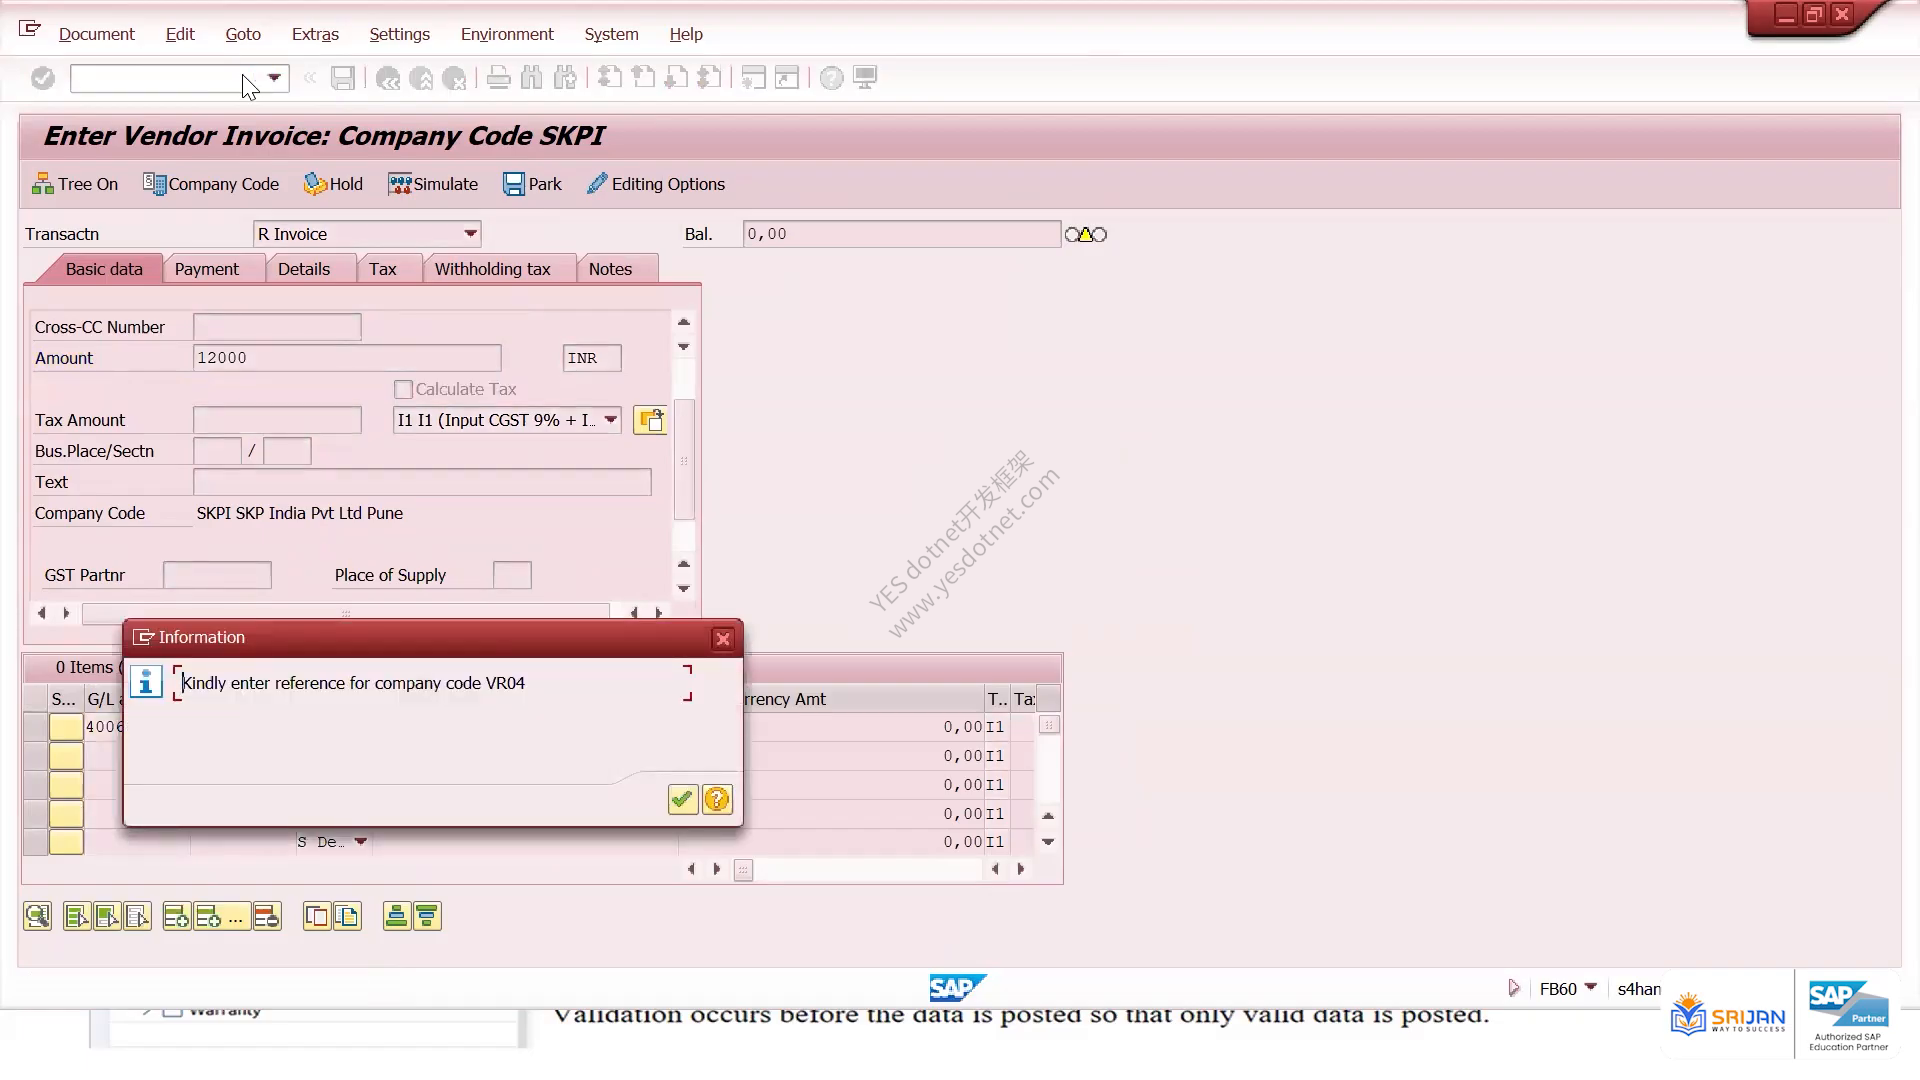This screenshot has width=1920, height=1080.
Task: Click the Amount input field
Action: pos(347,358)
